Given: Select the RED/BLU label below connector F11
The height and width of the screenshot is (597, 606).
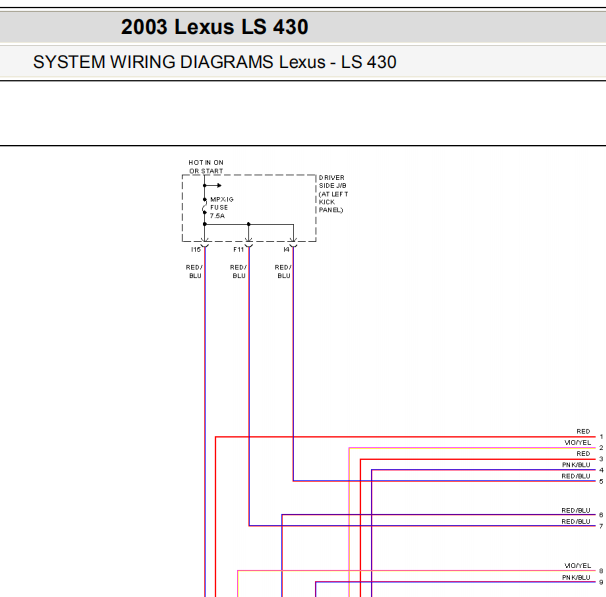Looking at the screenshot, I should pyautogui.click(x=238, y=271).
